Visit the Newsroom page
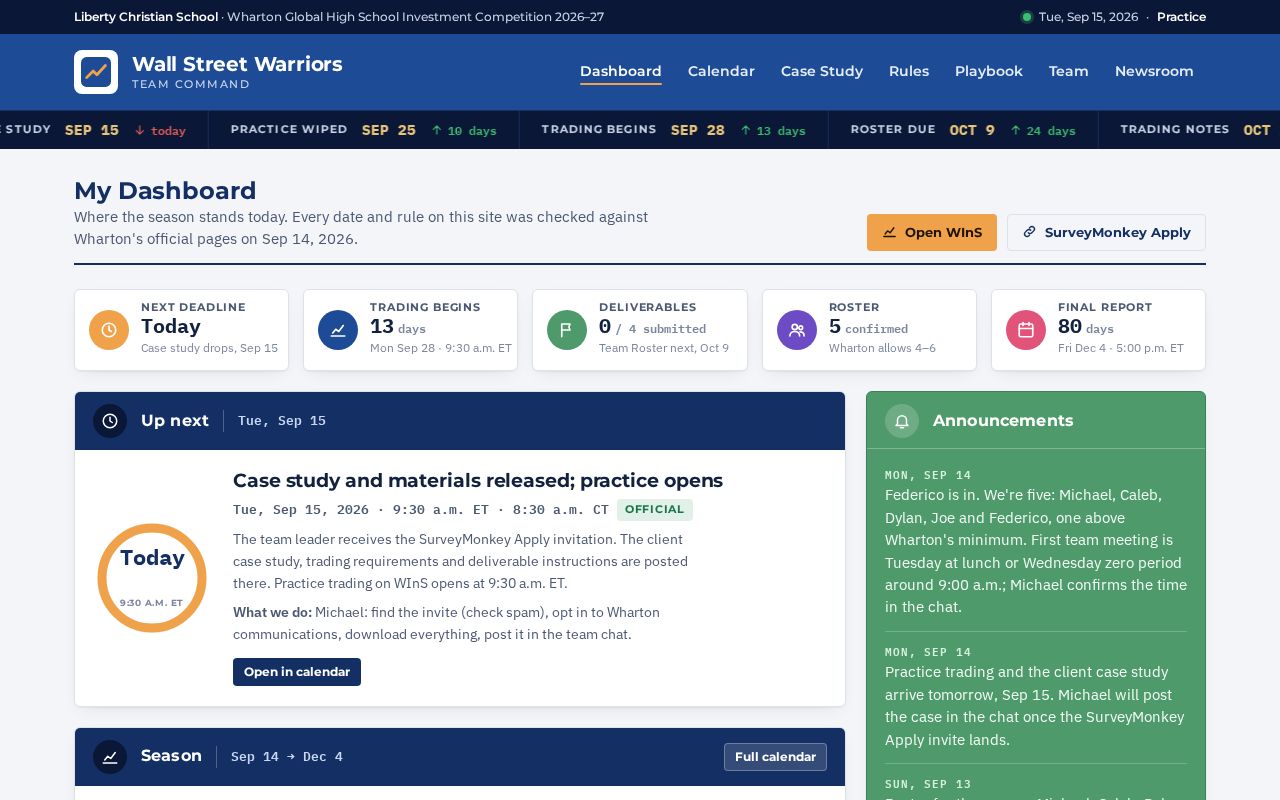The height and width of the screenshot is (800, 1280). tap(1154, 71)
